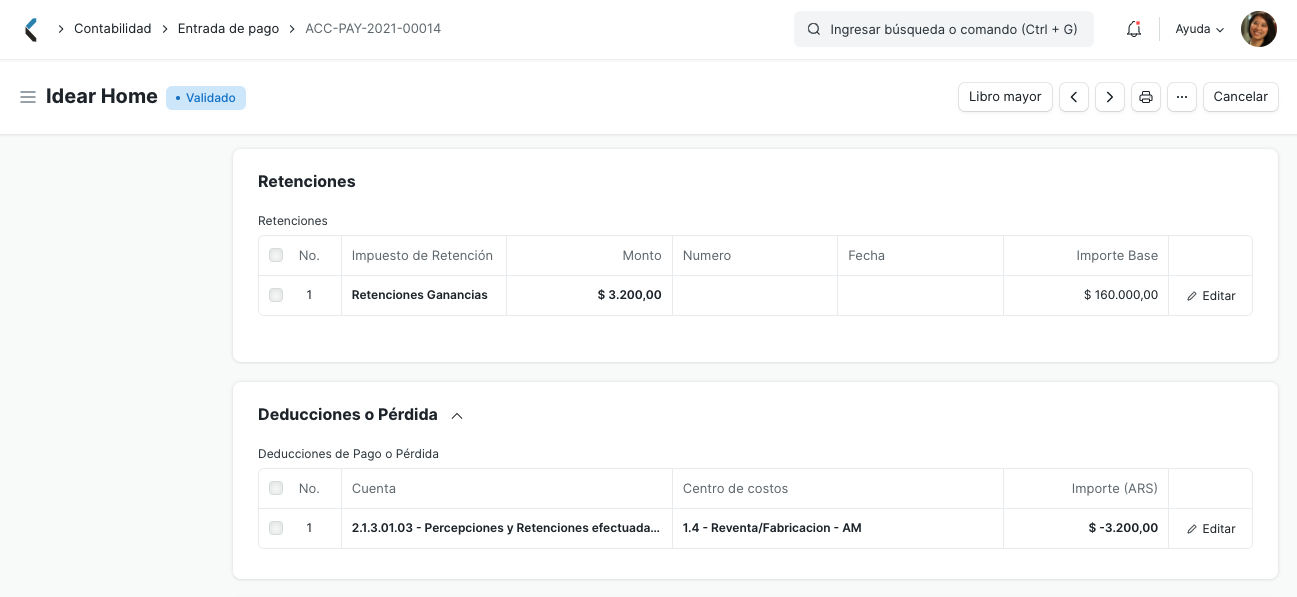Open the user menu via the avatar
Image resolution: width=1297 pixels, height=597 pixels.
pos(1258,29)
